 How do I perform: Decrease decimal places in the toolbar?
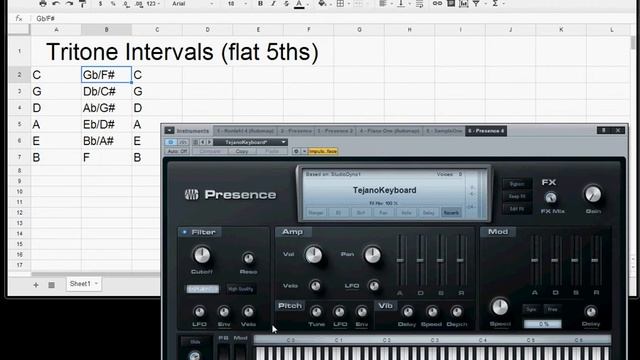point(126,4)
